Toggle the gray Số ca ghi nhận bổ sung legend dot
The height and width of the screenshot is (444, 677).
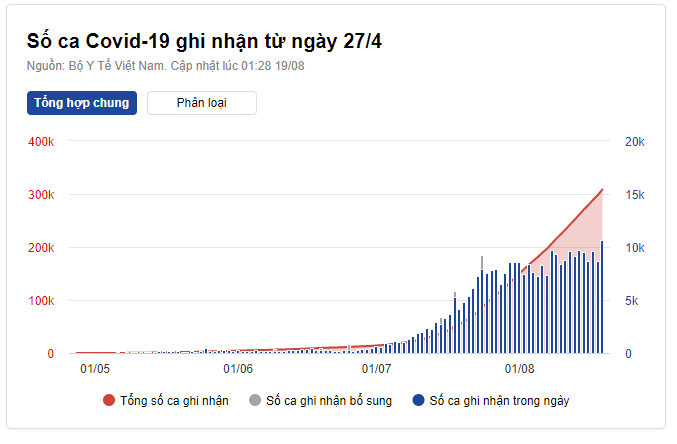click(x=255, y=400)
